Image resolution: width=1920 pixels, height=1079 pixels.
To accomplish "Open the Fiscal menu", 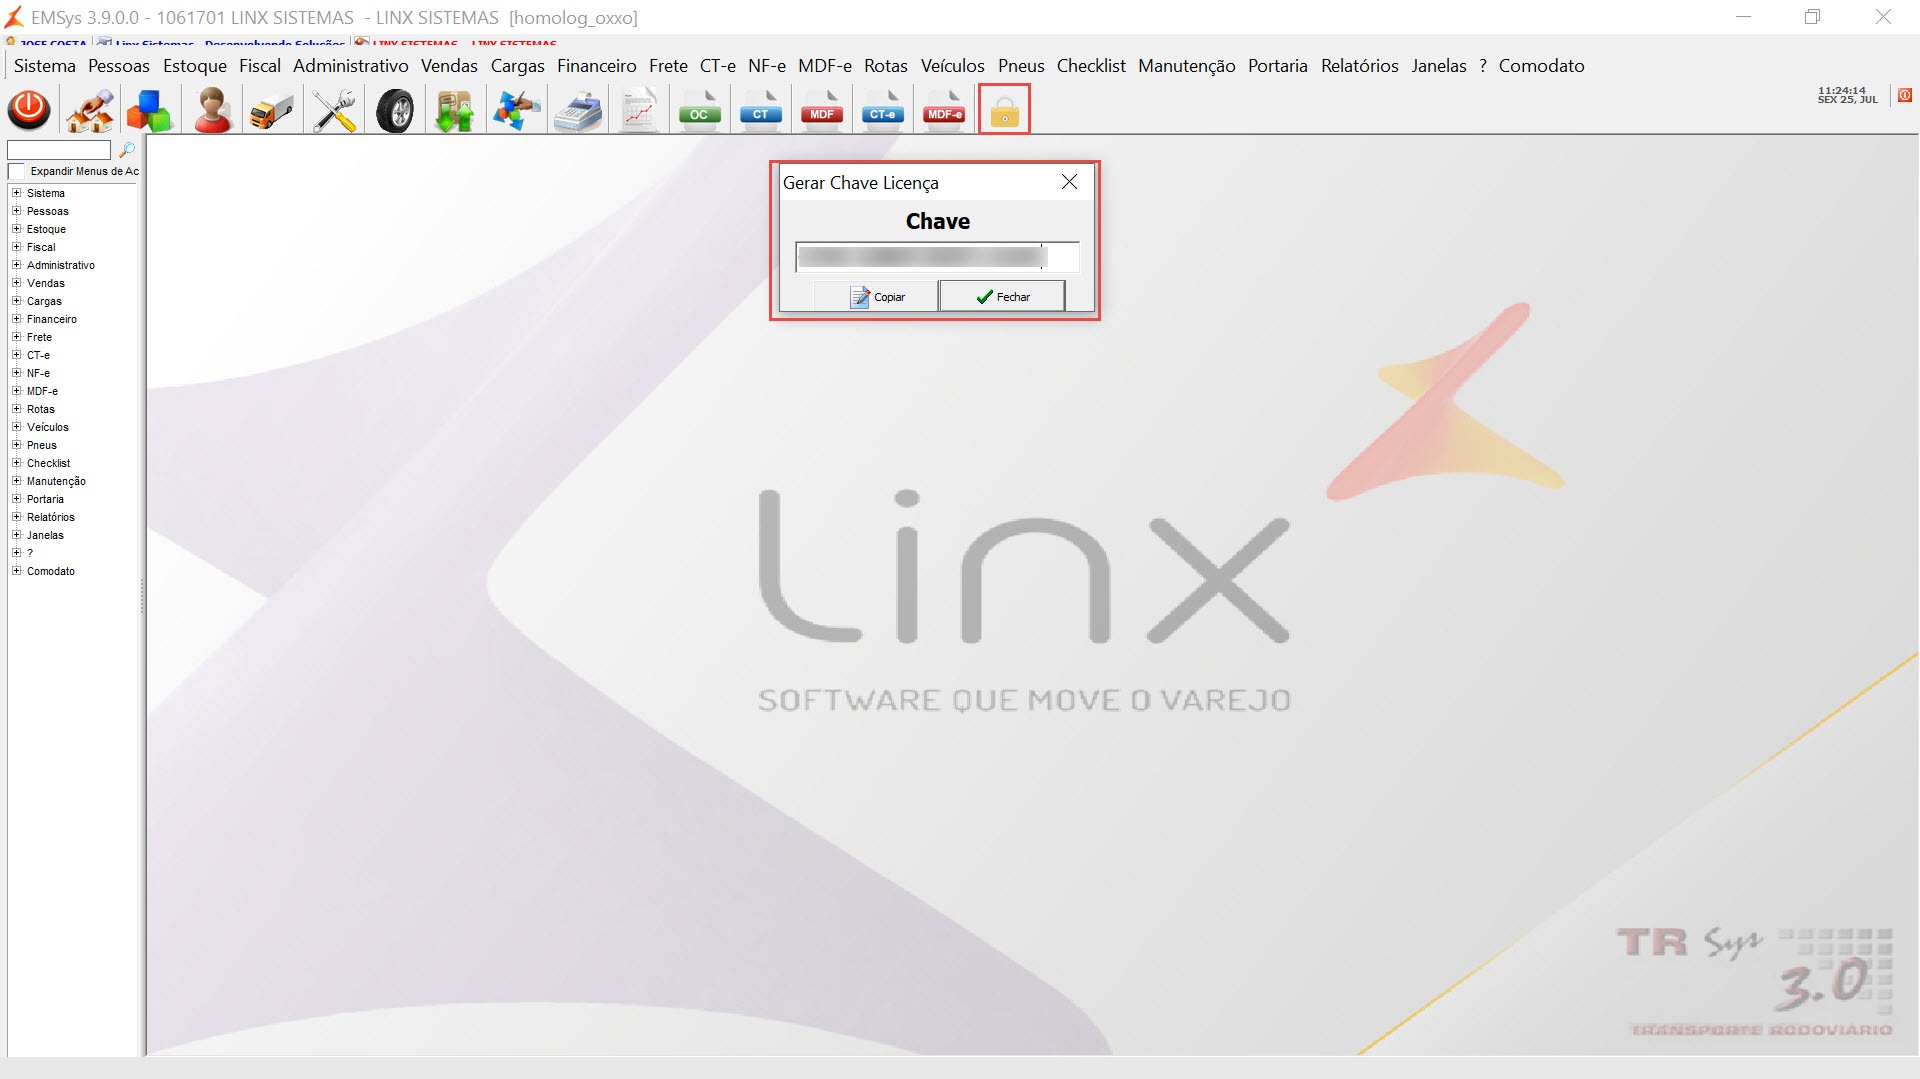I will pos(260,66).
